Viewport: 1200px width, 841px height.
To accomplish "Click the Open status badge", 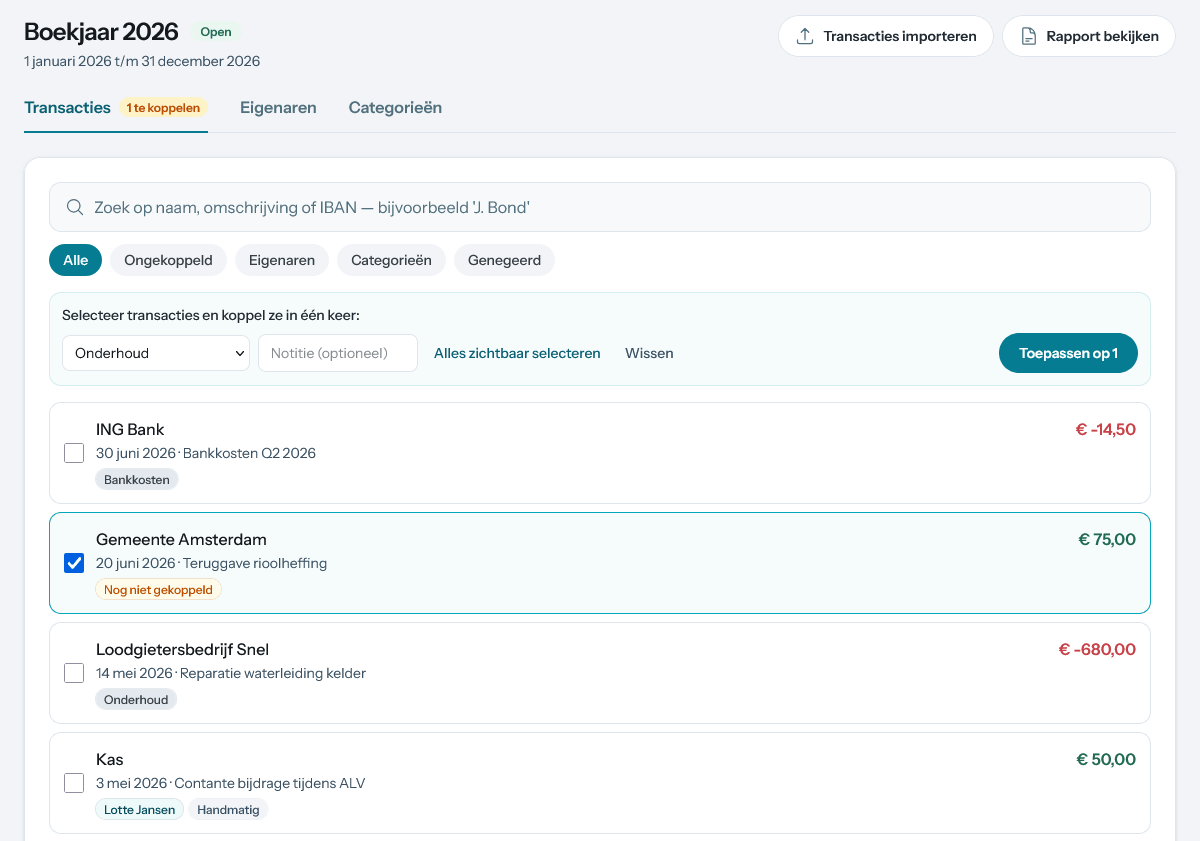I will coord(216,32).
